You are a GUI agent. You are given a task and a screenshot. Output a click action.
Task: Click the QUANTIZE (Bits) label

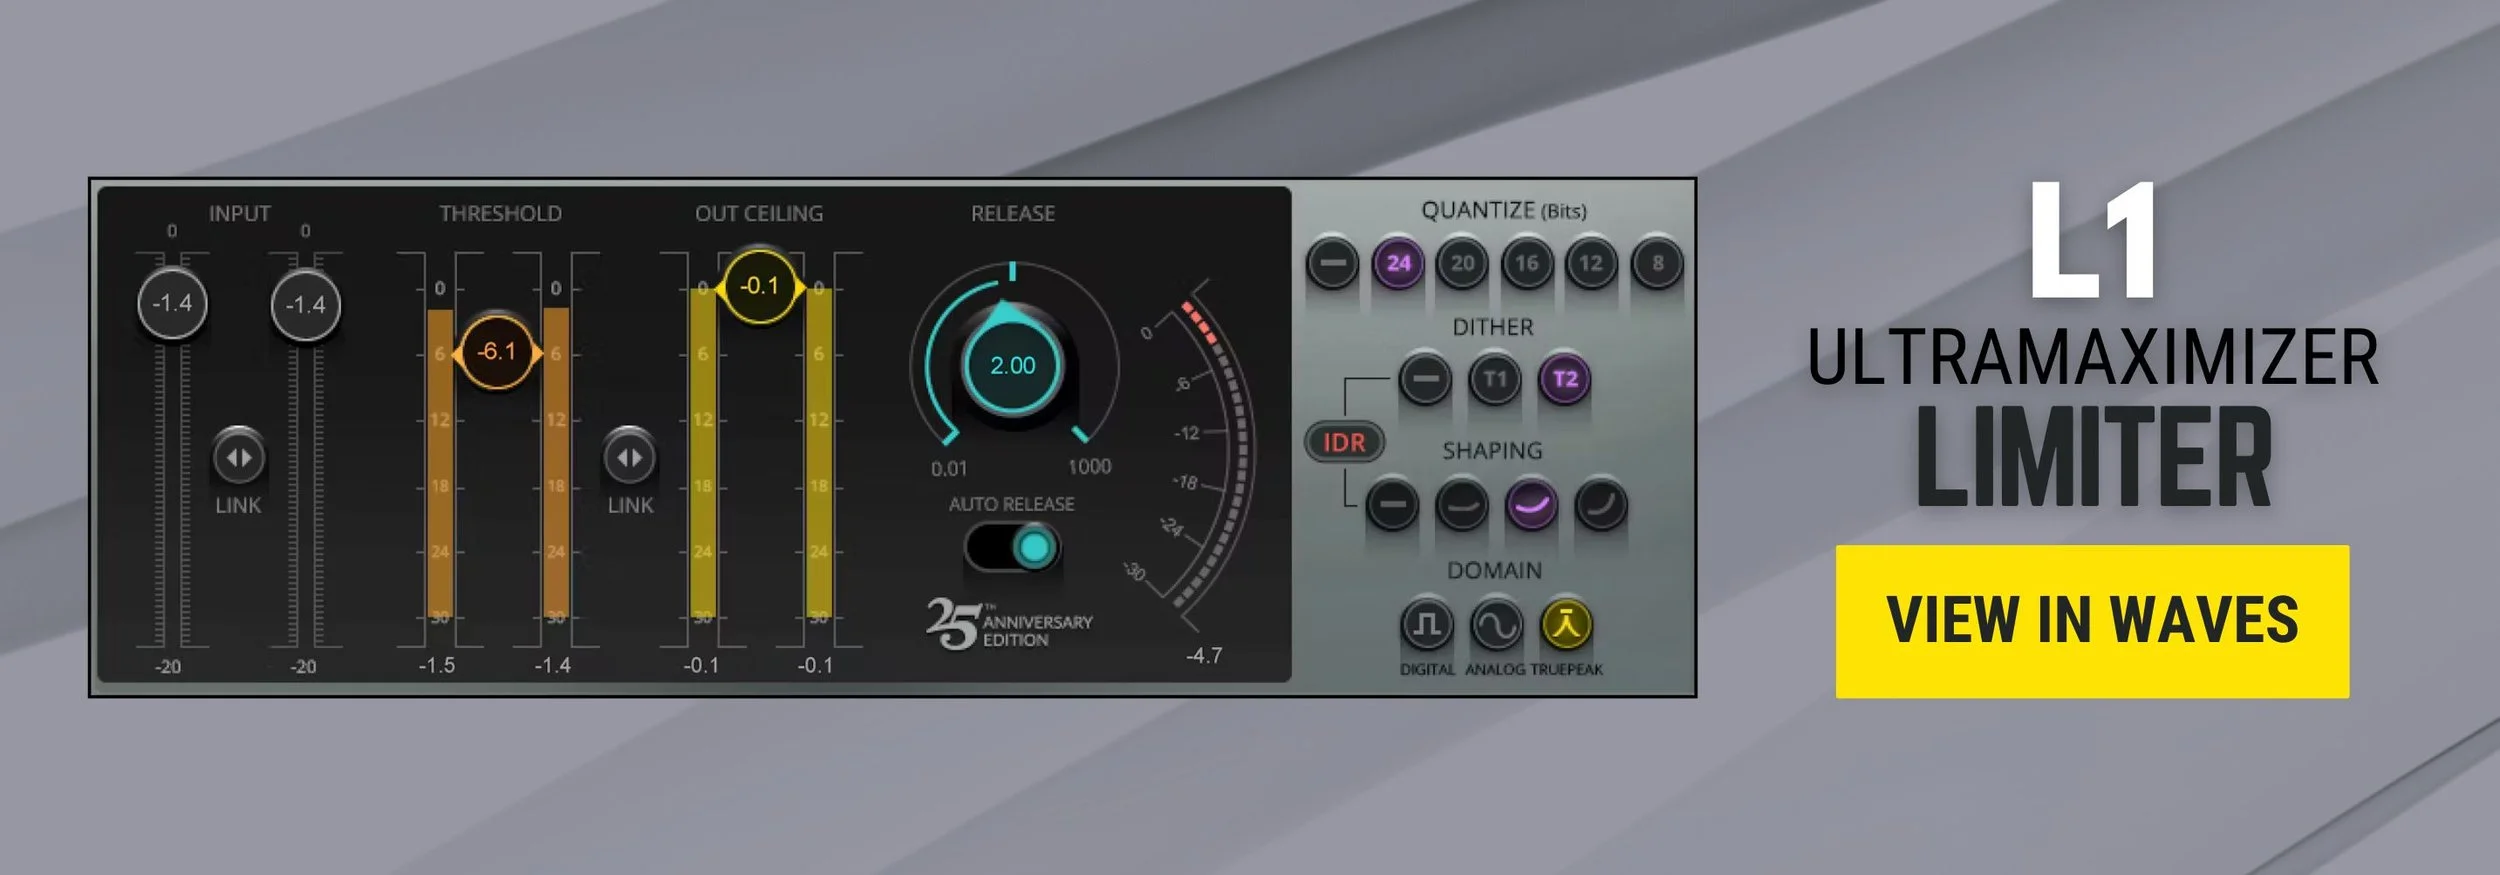coord(1504,210)
